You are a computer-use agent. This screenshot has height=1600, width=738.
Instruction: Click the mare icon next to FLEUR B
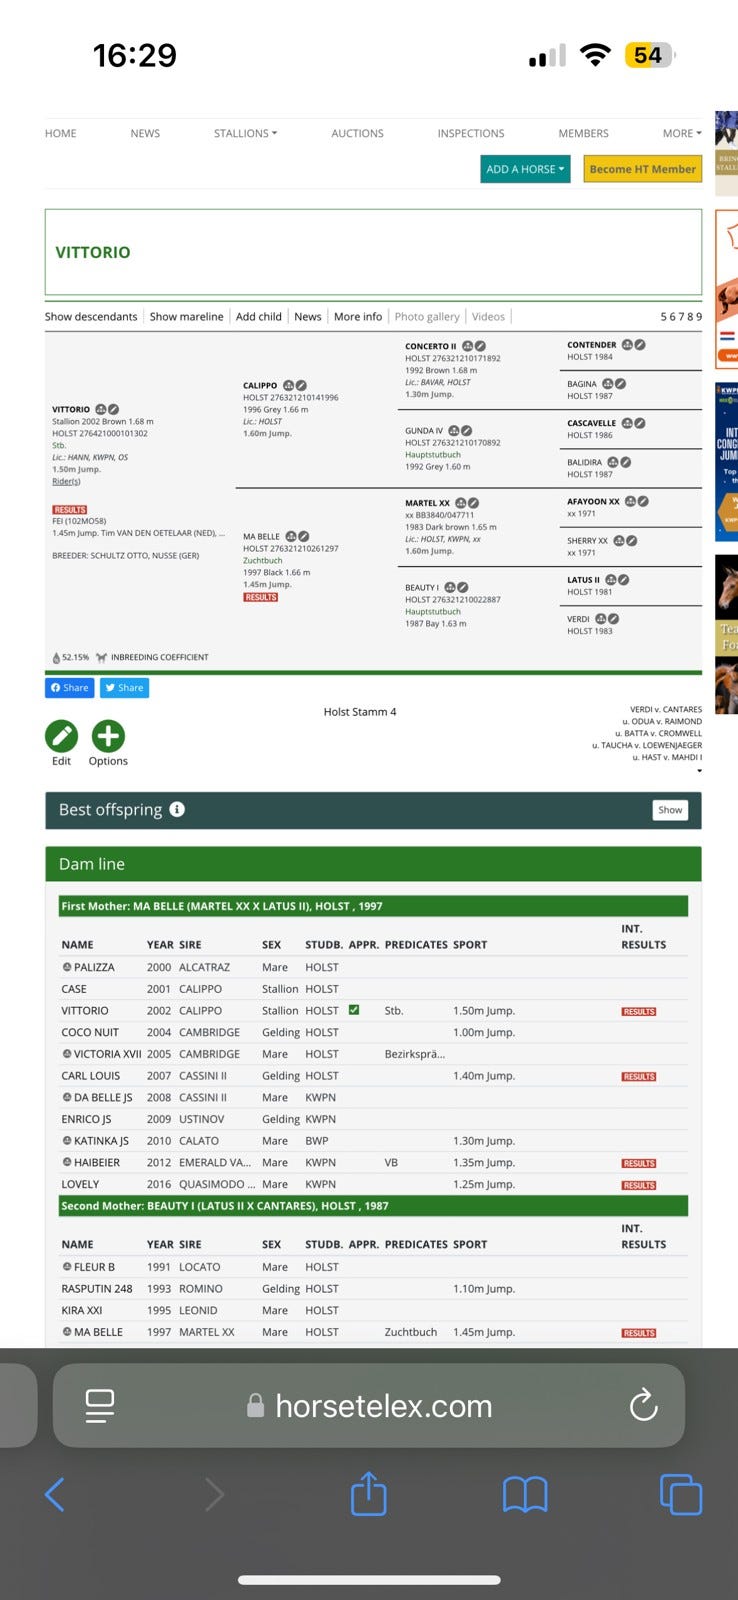click(x=67, y=1267)
